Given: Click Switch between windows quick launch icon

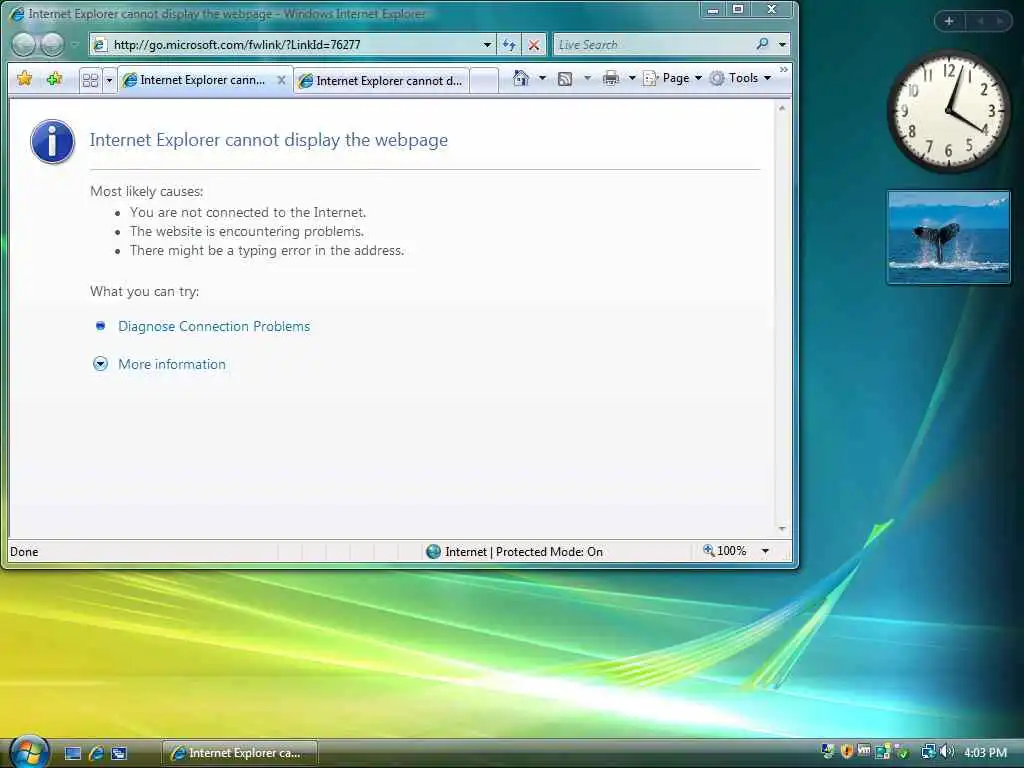Looking at the screenshot, I should tap(119, 753).
